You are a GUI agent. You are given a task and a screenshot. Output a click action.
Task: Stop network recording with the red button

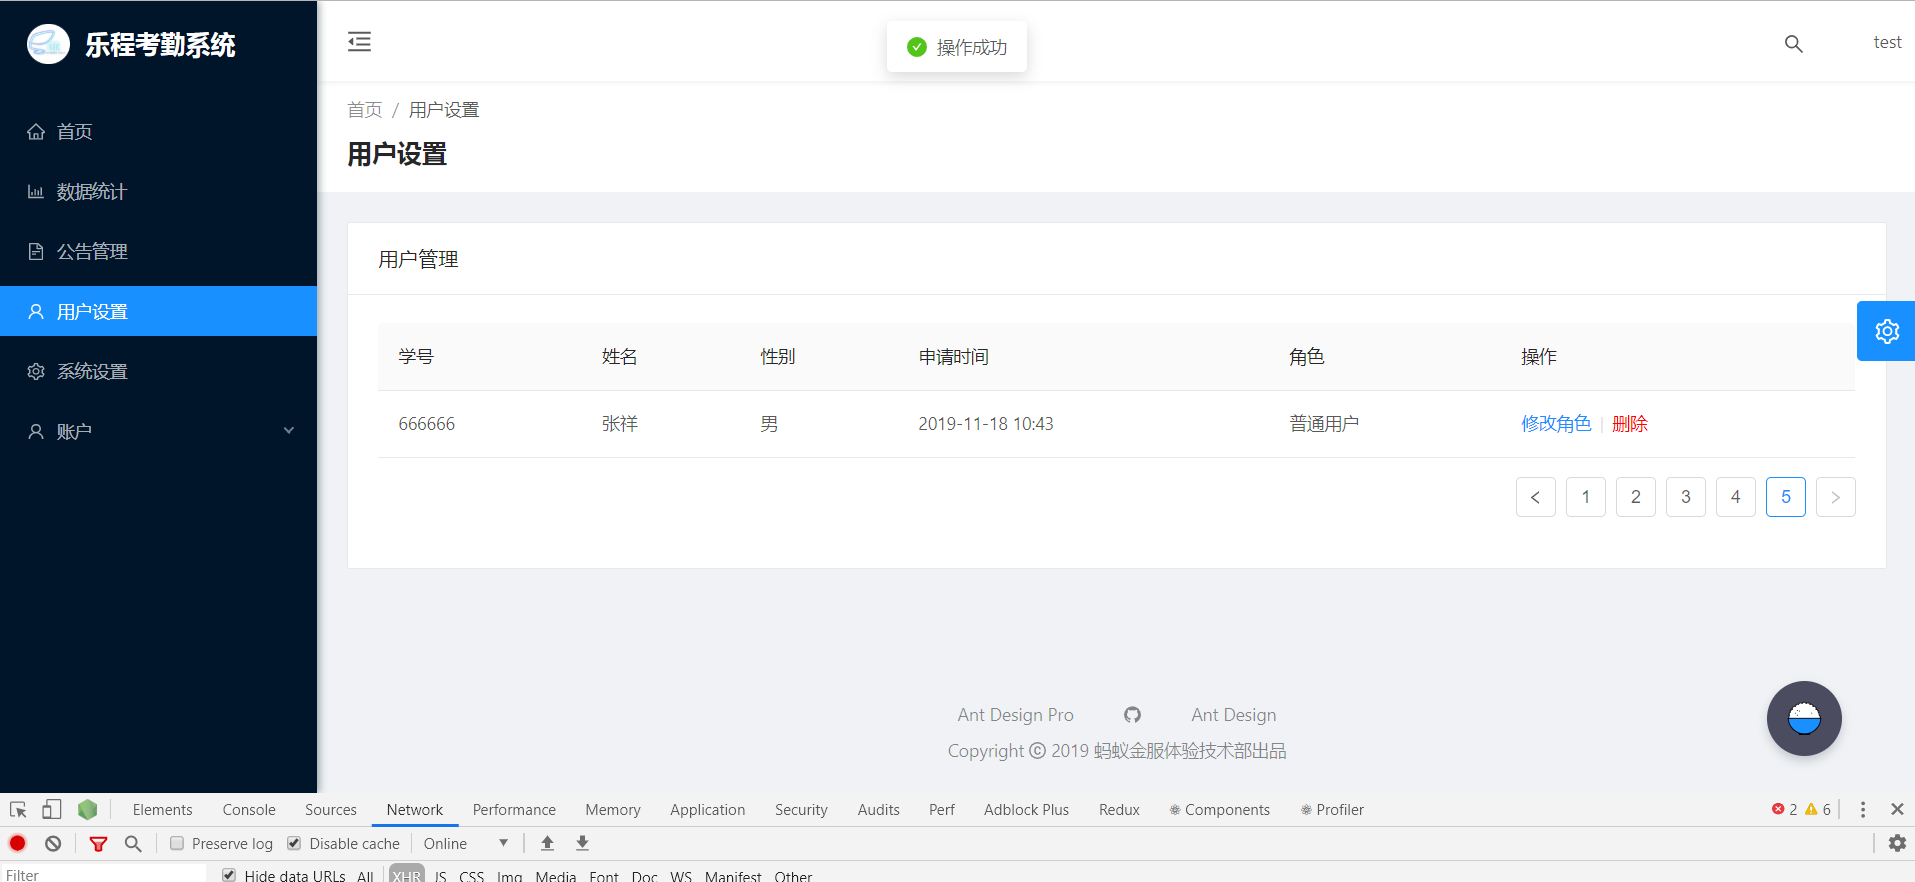[18, 843]
